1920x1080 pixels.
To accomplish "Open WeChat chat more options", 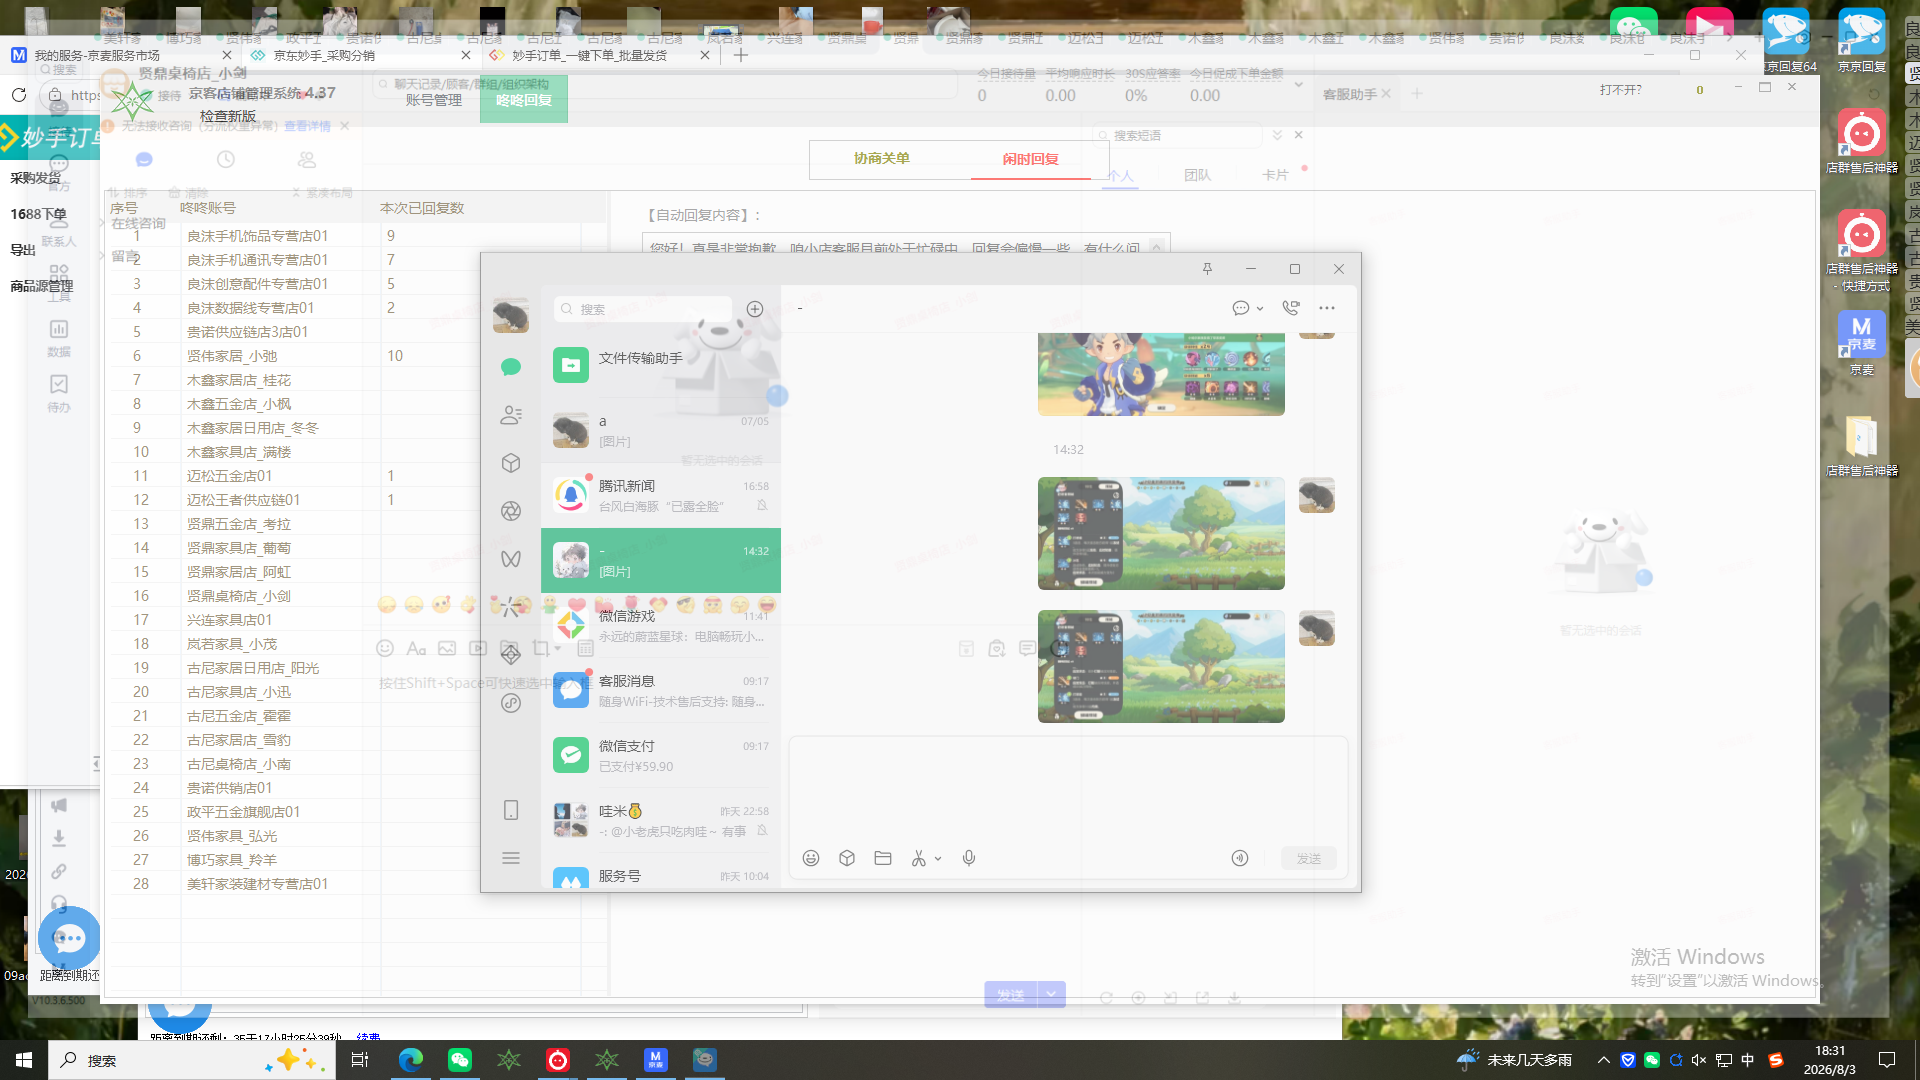I will [1327, 308].
